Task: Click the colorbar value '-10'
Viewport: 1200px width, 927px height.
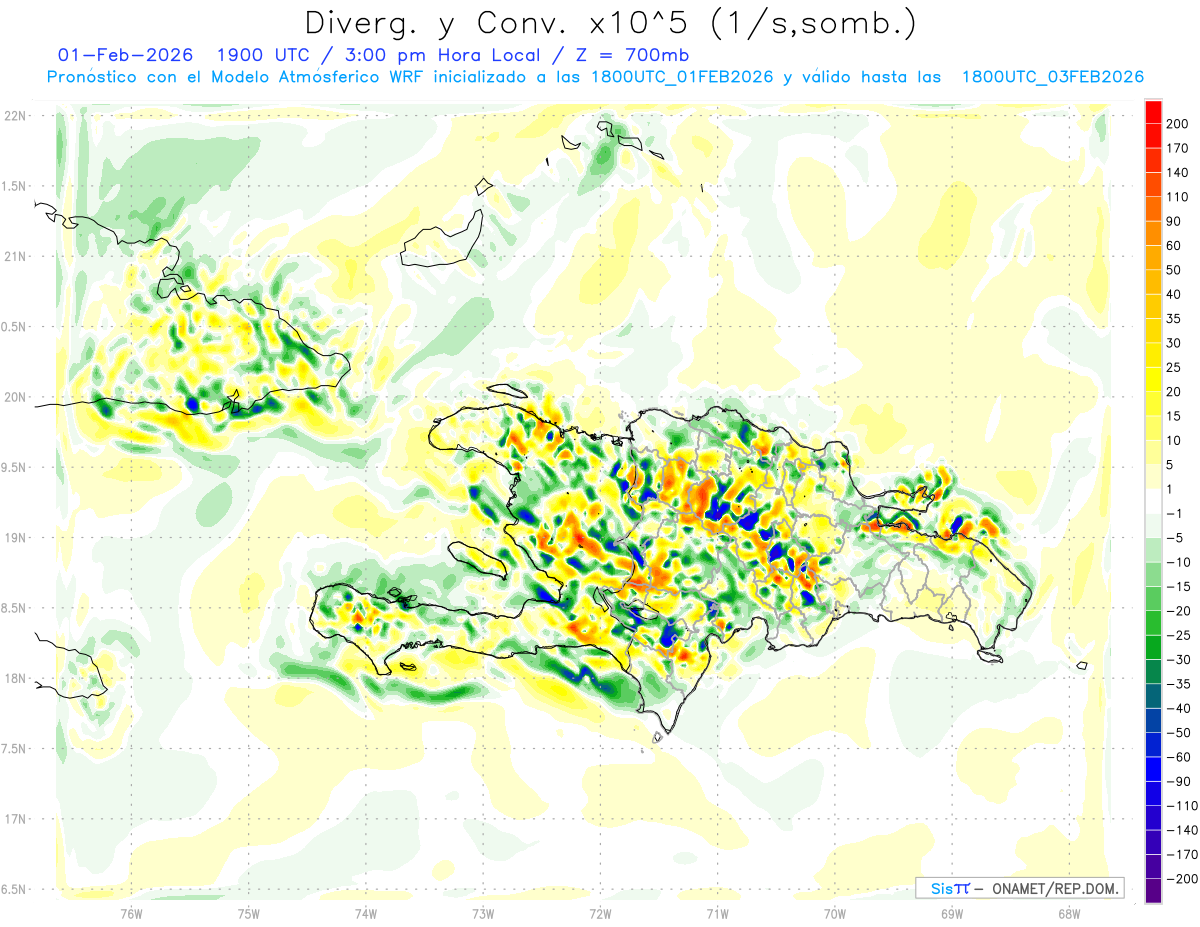Action: pos(1179,562)
